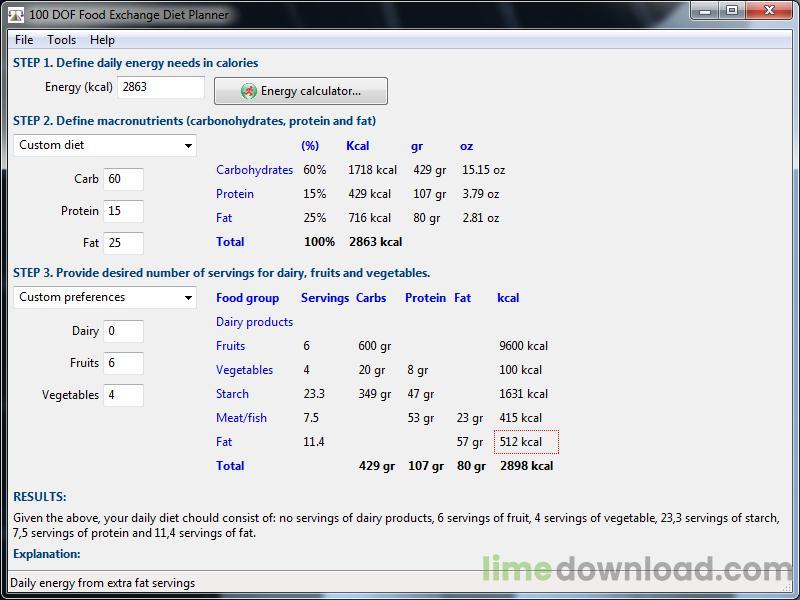
Task: Open the Tools menu
Action: (61, 40)
